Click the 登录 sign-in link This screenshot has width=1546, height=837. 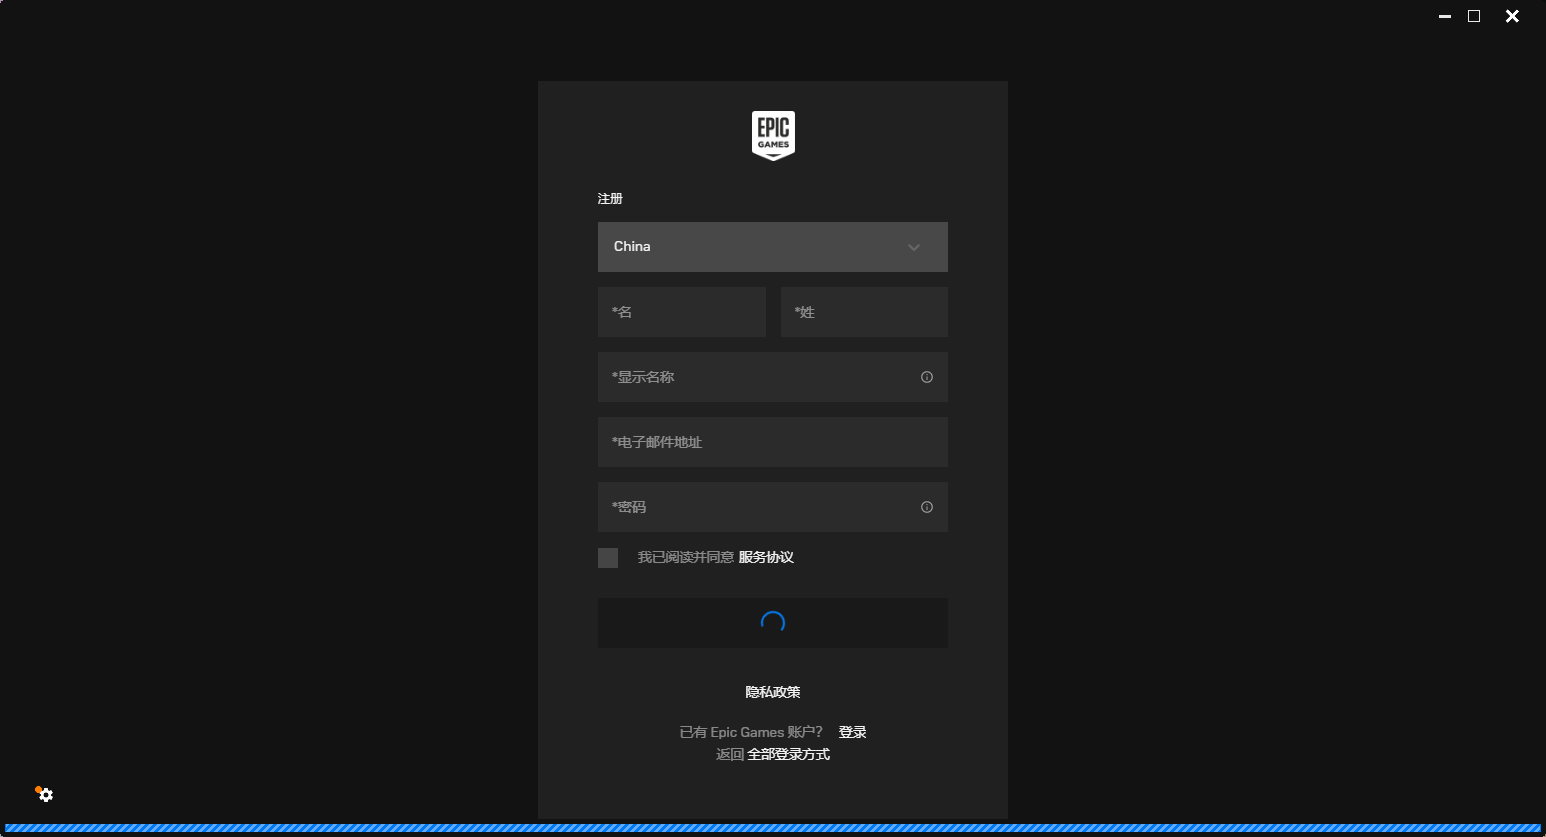[x=852, y=732]
